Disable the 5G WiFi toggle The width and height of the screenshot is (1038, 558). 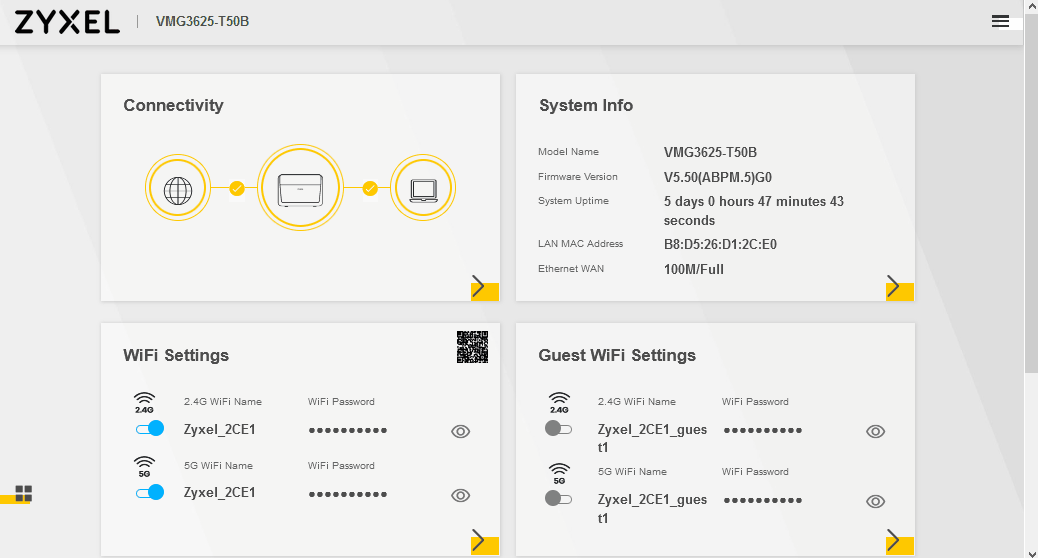[150, 492]
